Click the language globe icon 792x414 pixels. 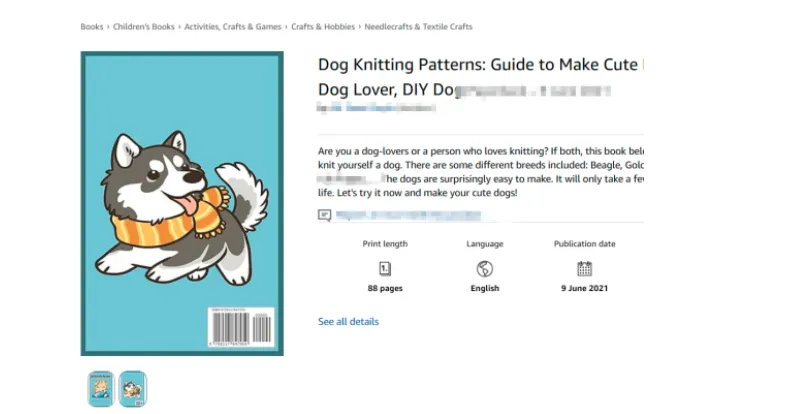coord(485,268)
